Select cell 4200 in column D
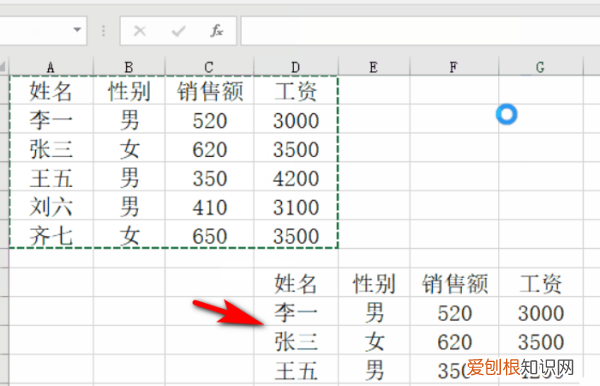This screenshot has height=386, width=600. (x=296, y=177)
